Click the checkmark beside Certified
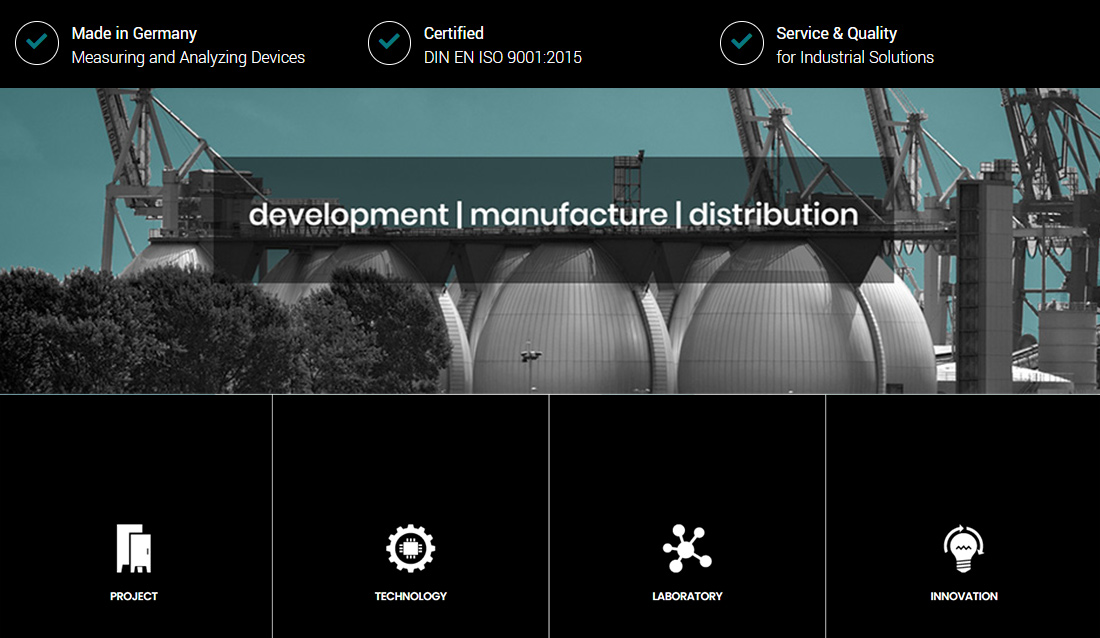This screenshot has height=638, width=1100. coord(389,43)
